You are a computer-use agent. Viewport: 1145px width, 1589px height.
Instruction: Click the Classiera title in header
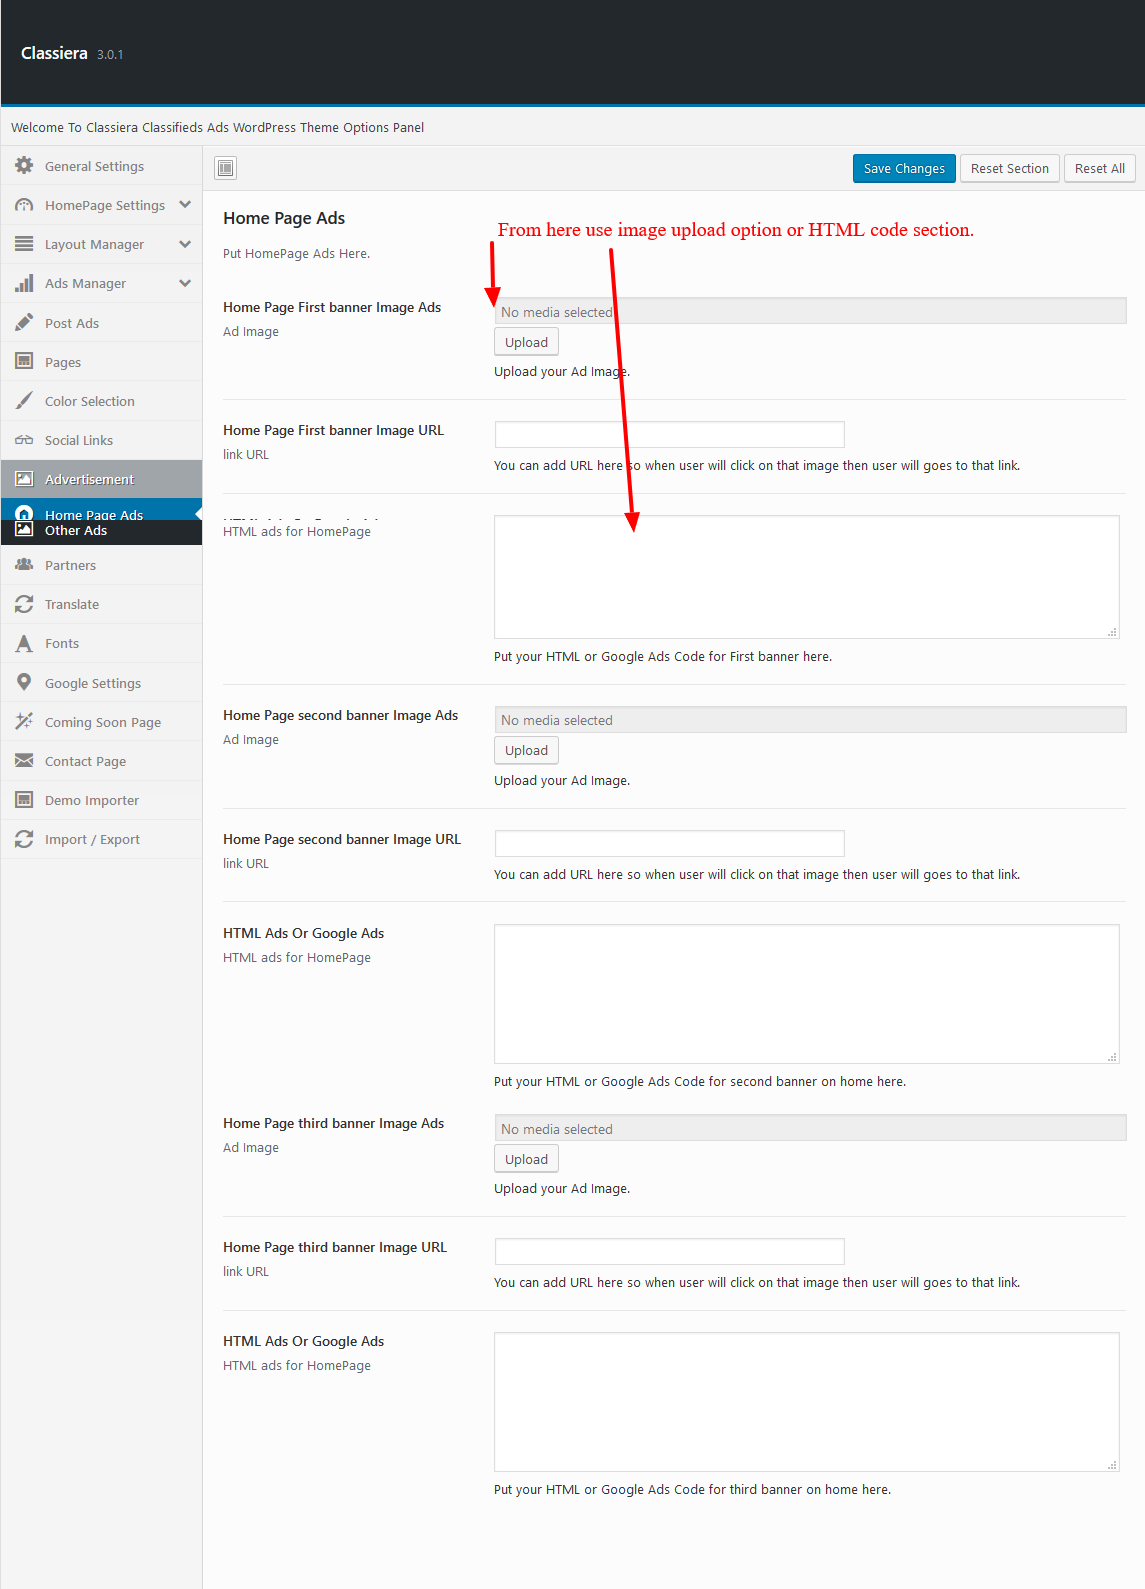54,53
